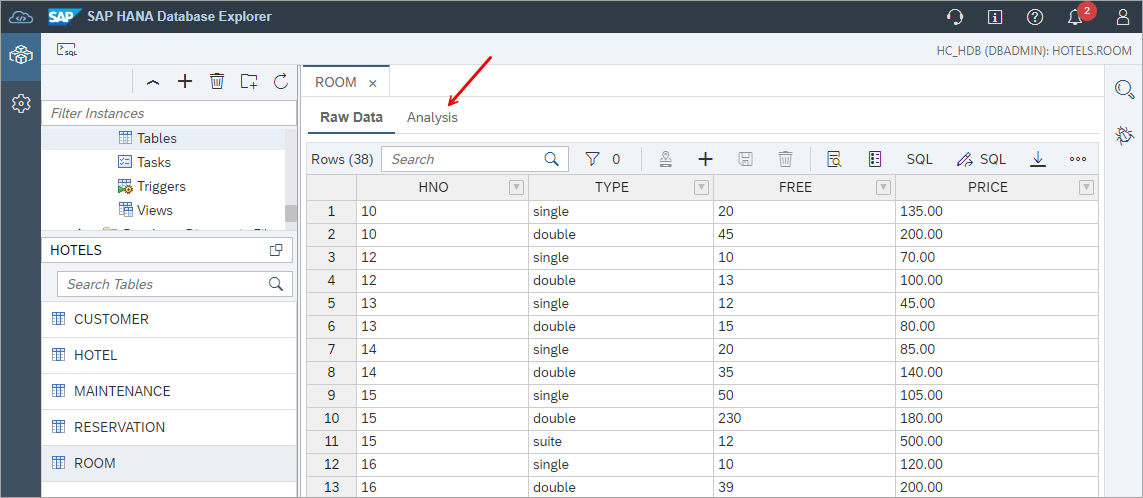Viewport: 1143px width, 498px height.
Task: Open the settings gear in sidebar
Action: [x=20, y=104]
